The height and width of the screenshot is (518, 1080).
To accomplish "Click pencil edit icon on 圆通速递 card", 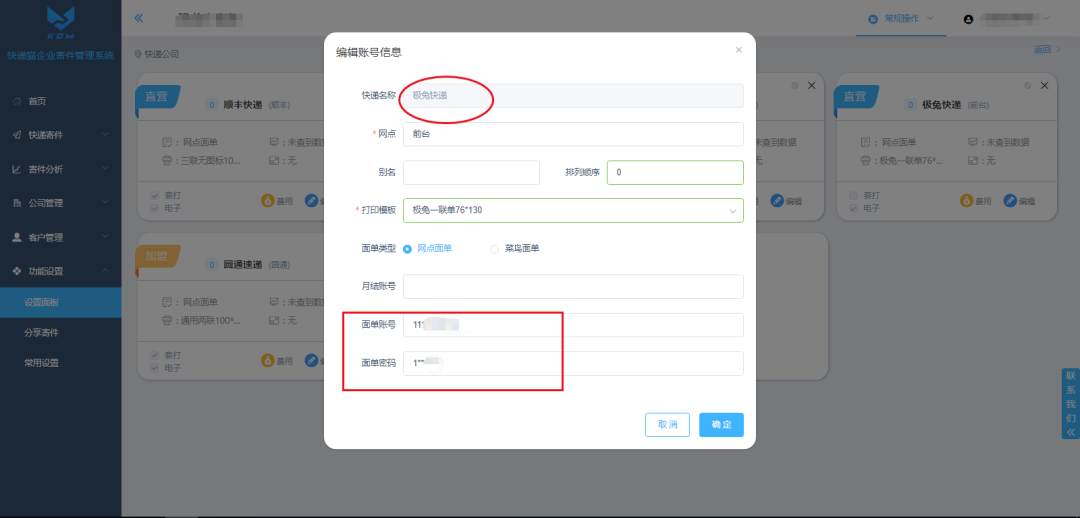I will point(311,360).
